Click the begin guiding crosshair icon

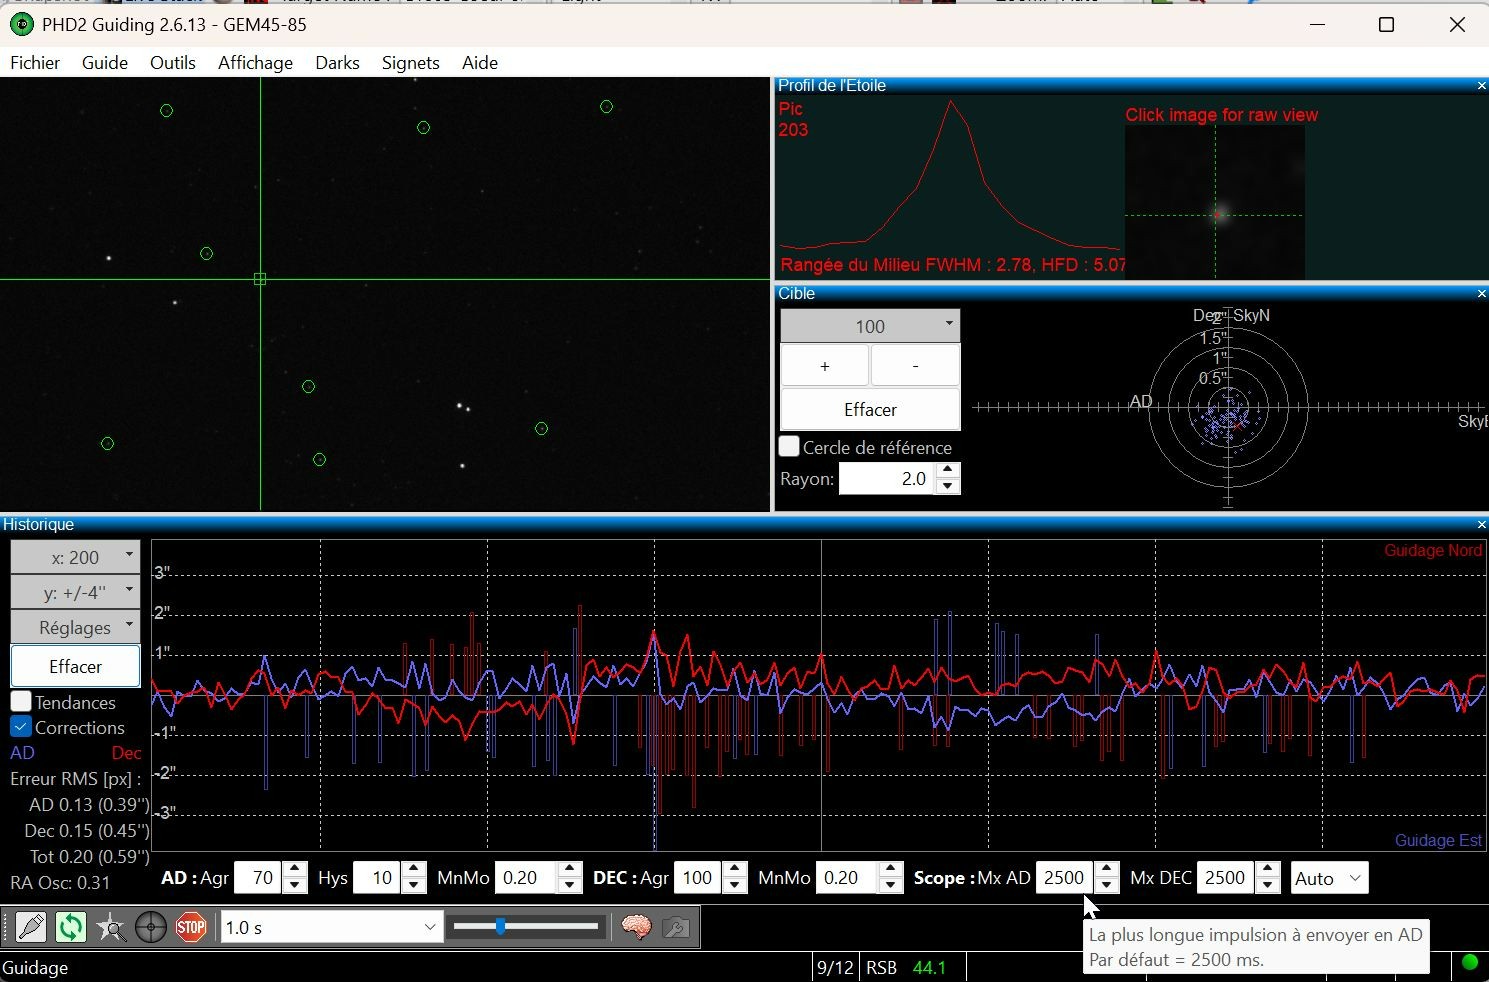[151, 928]
